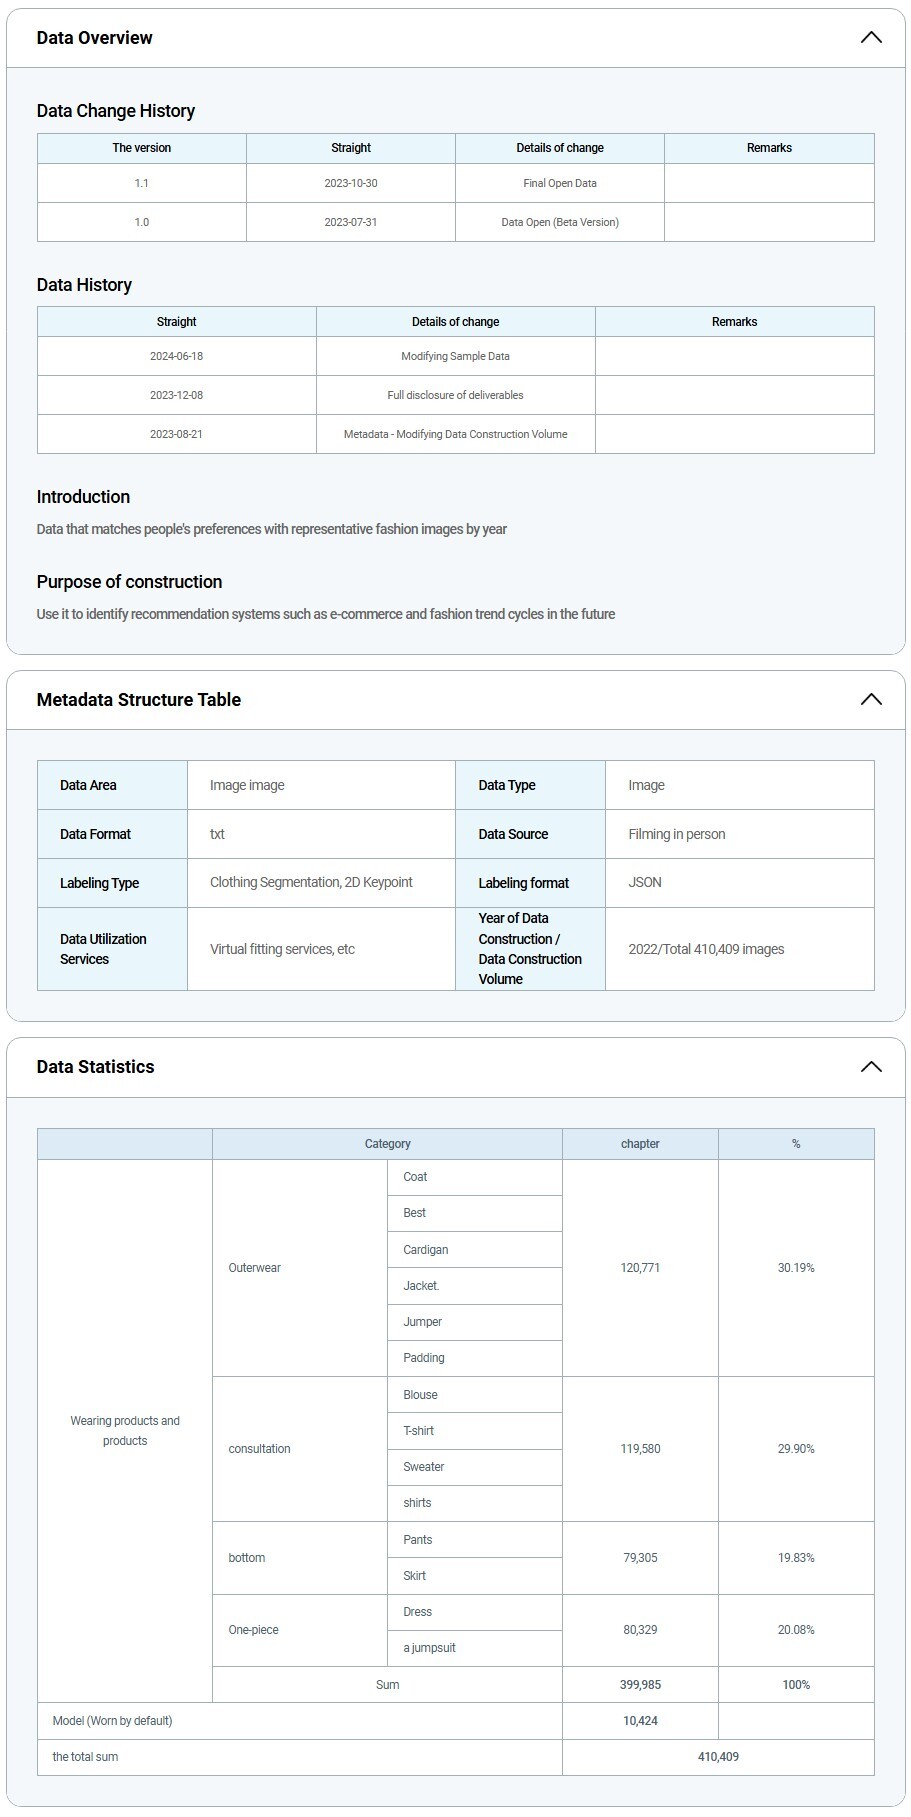Click the 'chapter' column header

640,1144
